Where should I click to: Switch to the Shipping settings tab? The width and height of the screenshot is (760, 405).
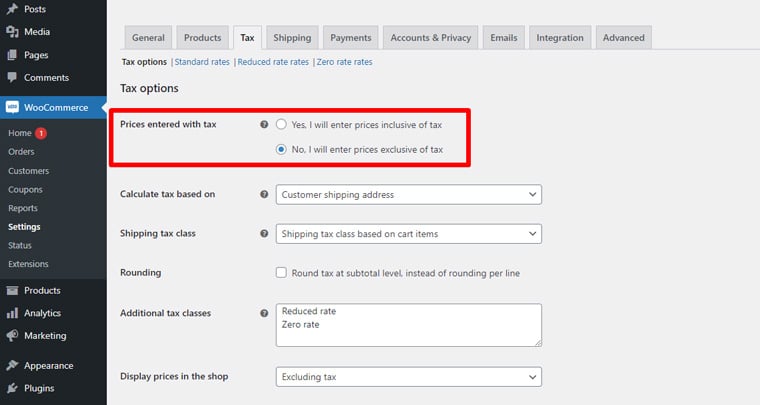pos(292,38)
